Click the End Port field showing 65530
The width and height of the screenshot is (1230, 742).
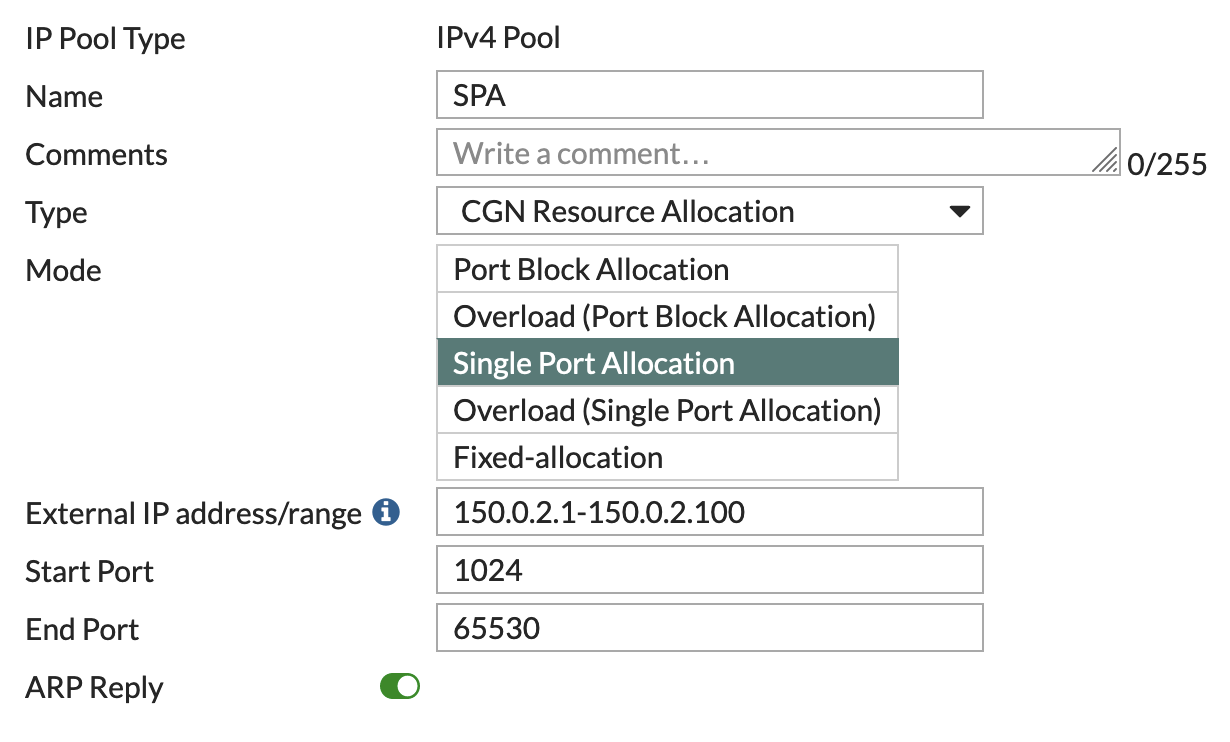coord(710,629)
